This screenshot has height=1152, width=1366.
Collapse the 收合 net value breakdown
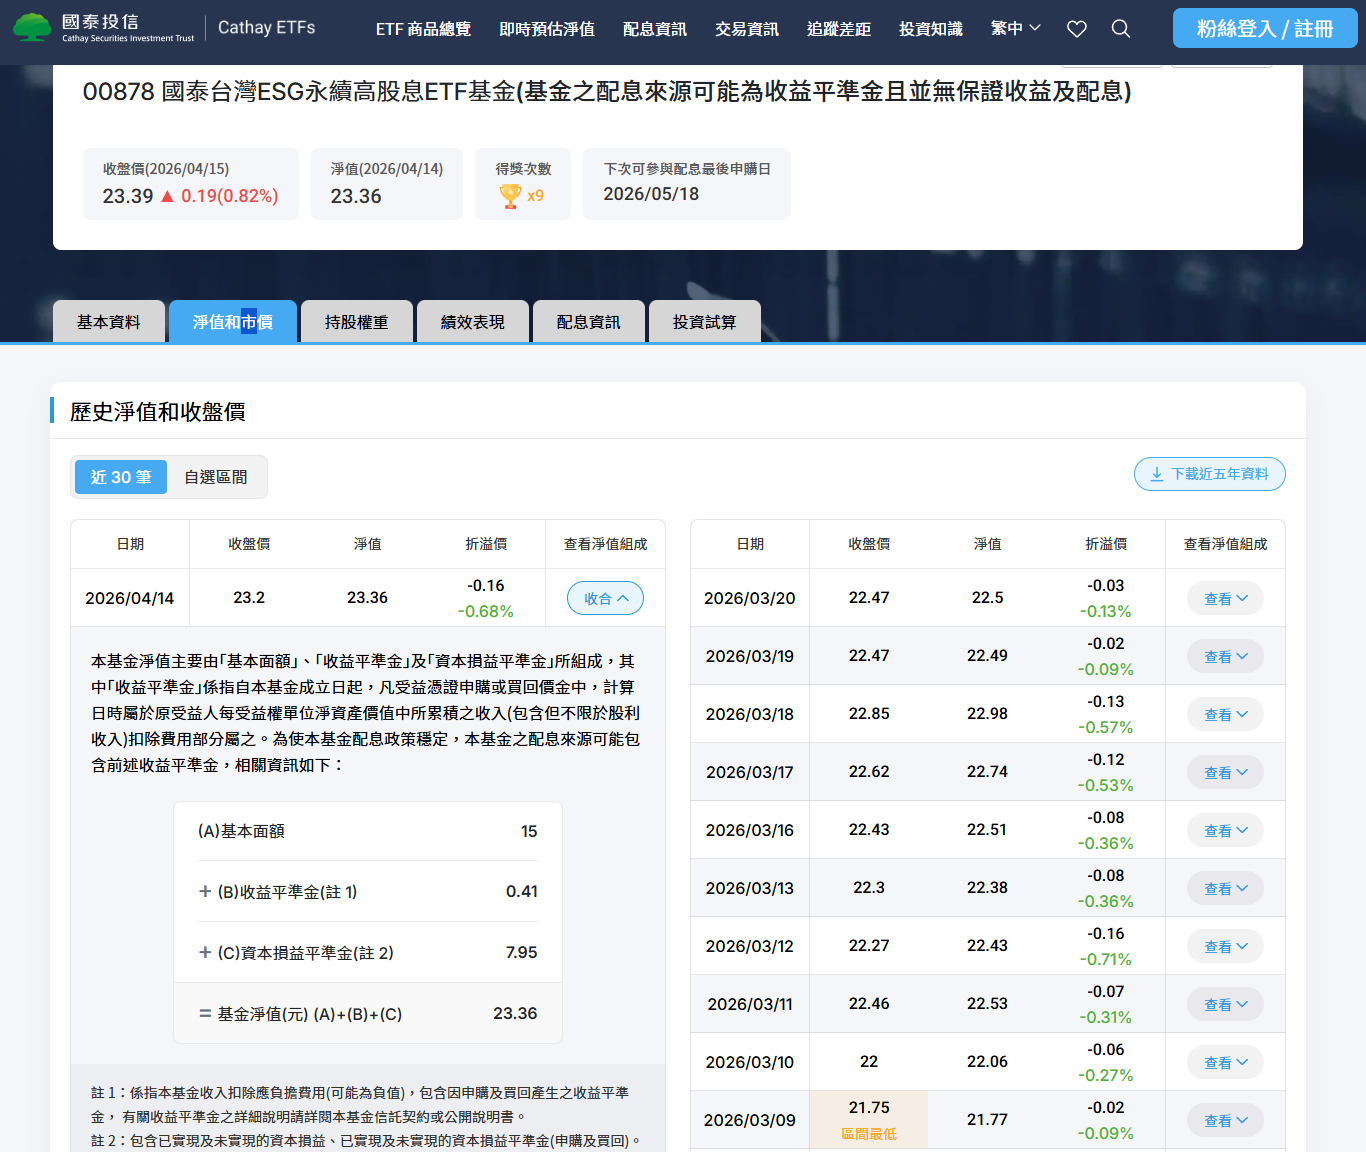point(605,597)
